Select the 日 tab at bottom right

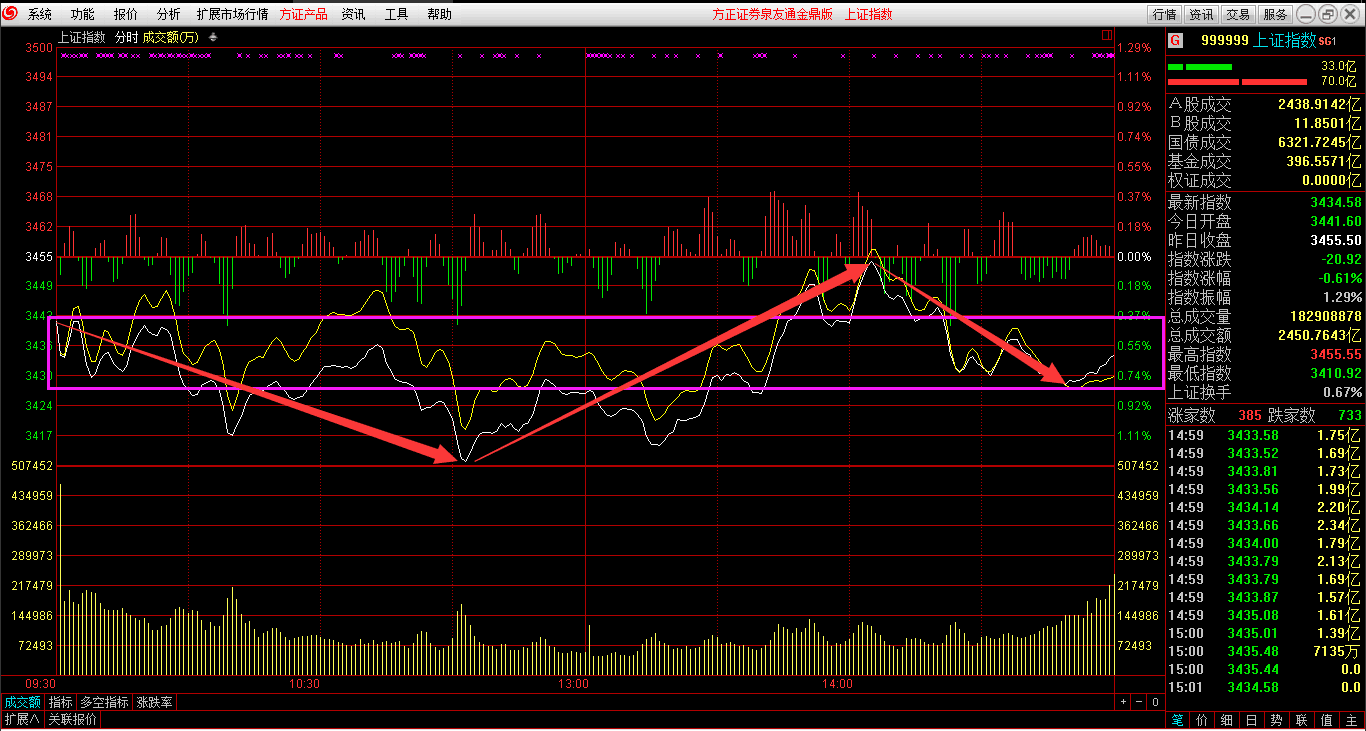[1252, 719]
